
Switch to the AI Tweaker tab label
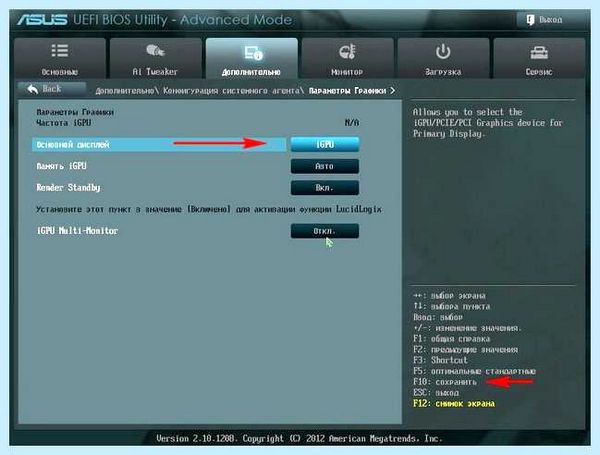click(155, 72)
